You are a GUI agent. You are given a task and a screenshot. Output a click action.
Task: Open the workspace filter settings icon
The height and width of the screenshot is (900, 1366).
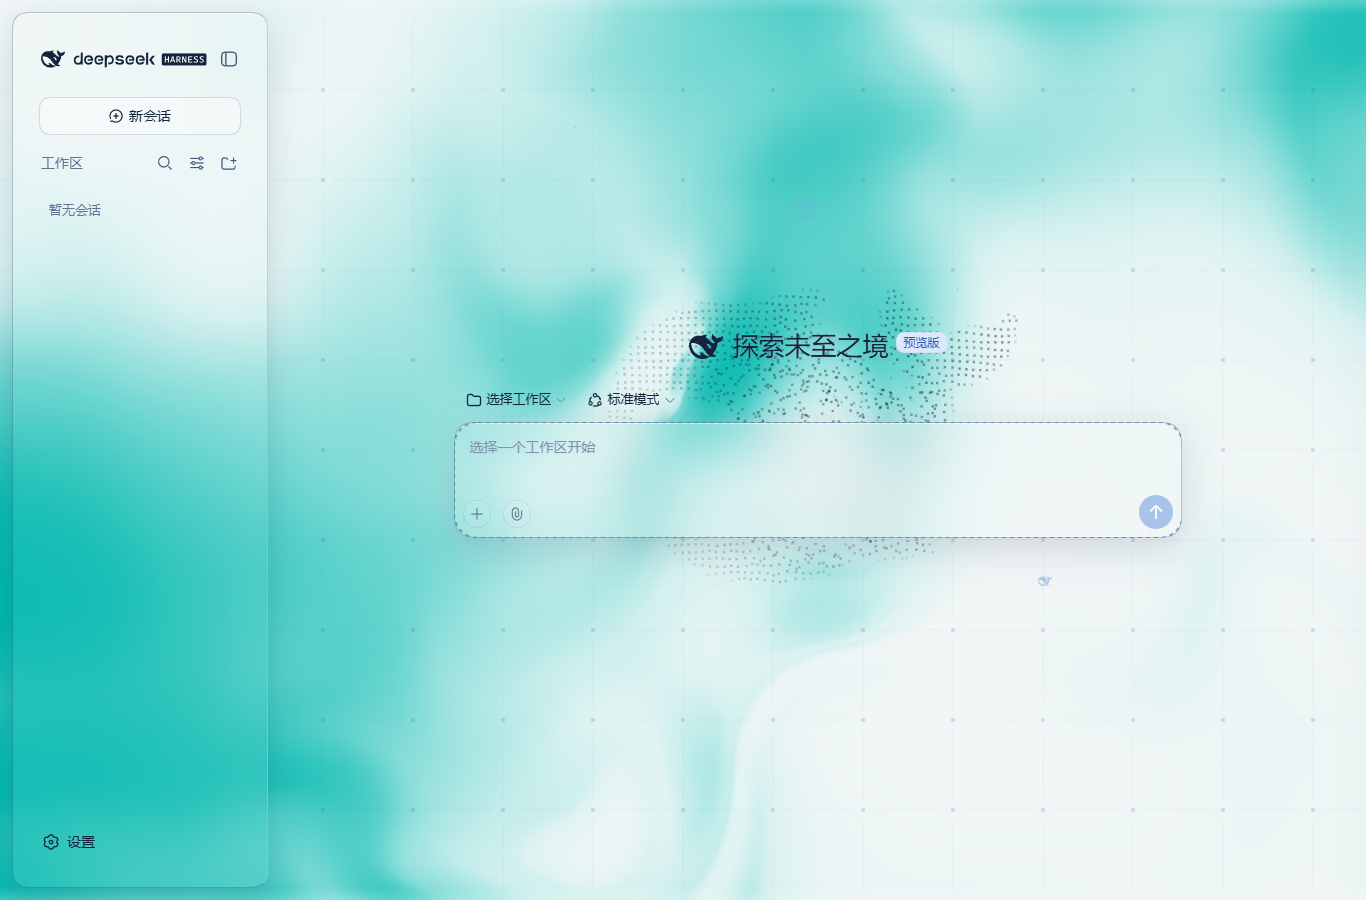click(197, 163)
